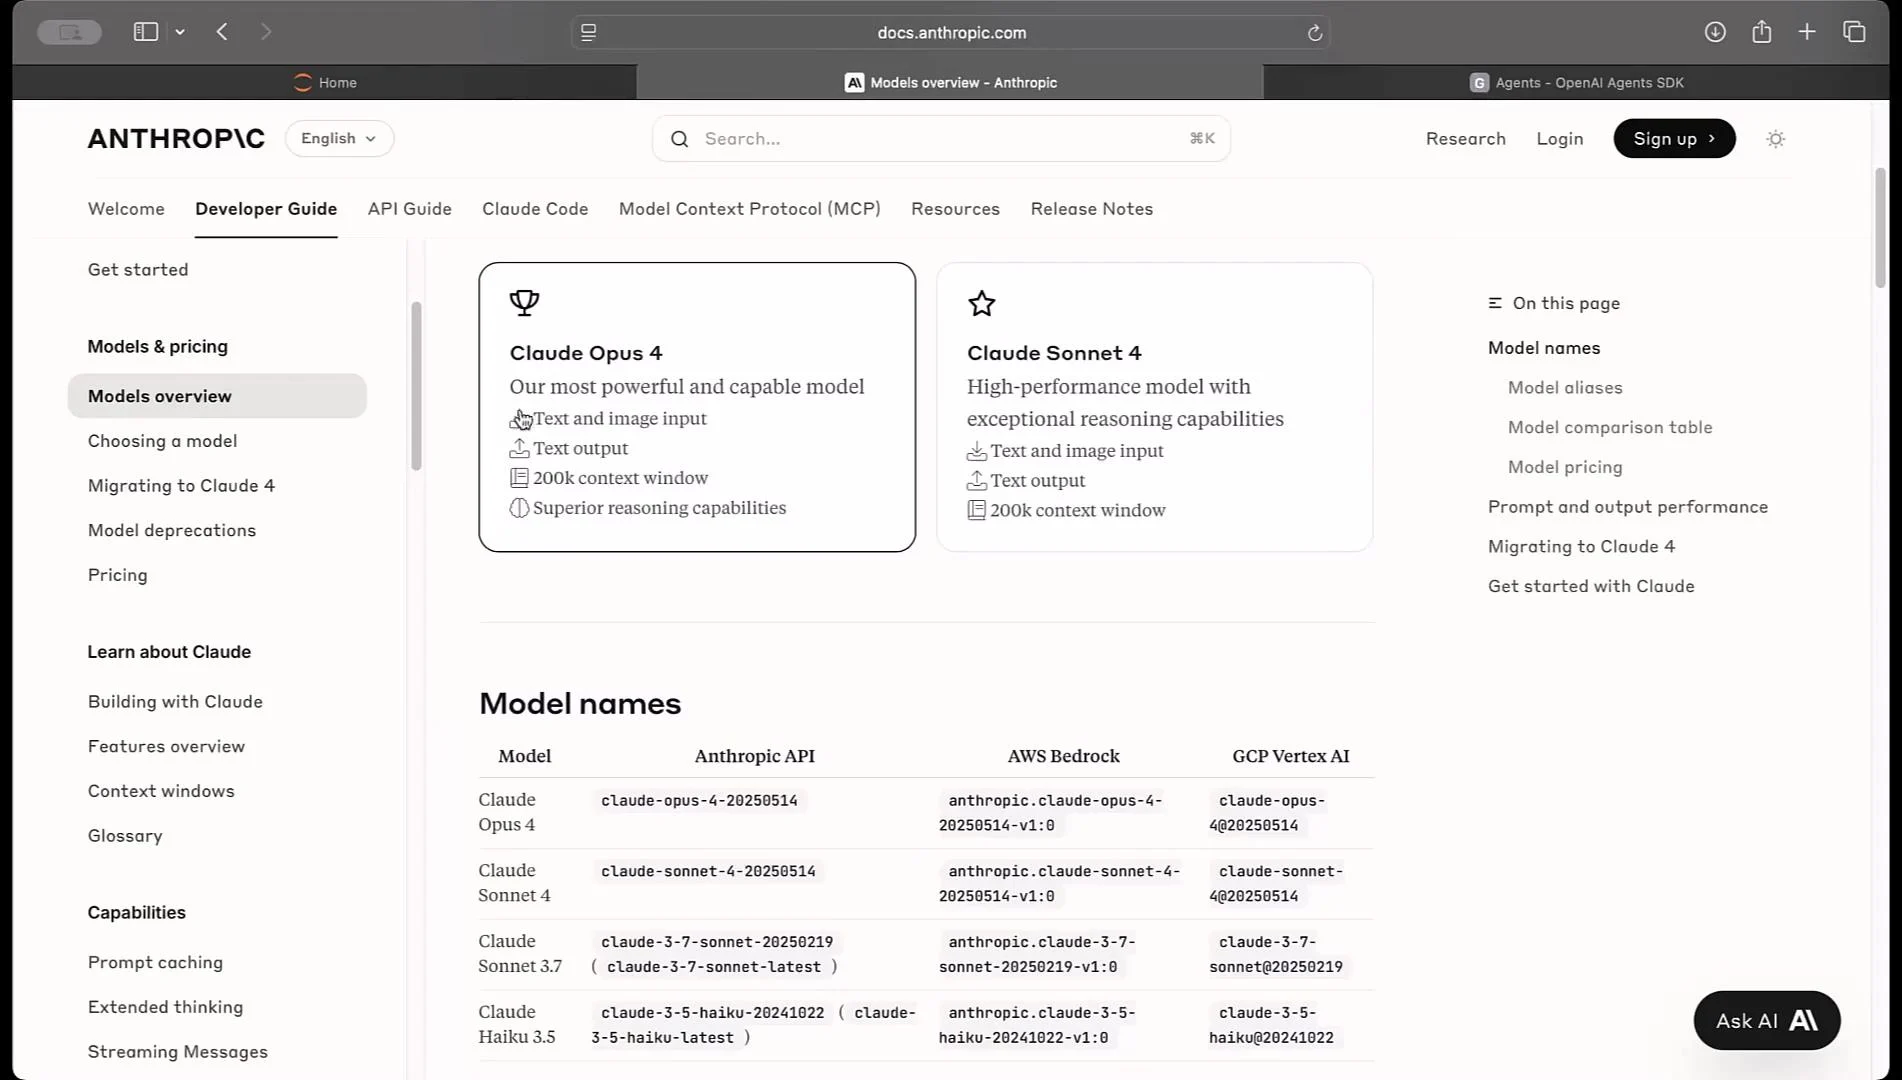
Task: Click claude-opus-4-20250514 model code
Action: coord(699,801)
